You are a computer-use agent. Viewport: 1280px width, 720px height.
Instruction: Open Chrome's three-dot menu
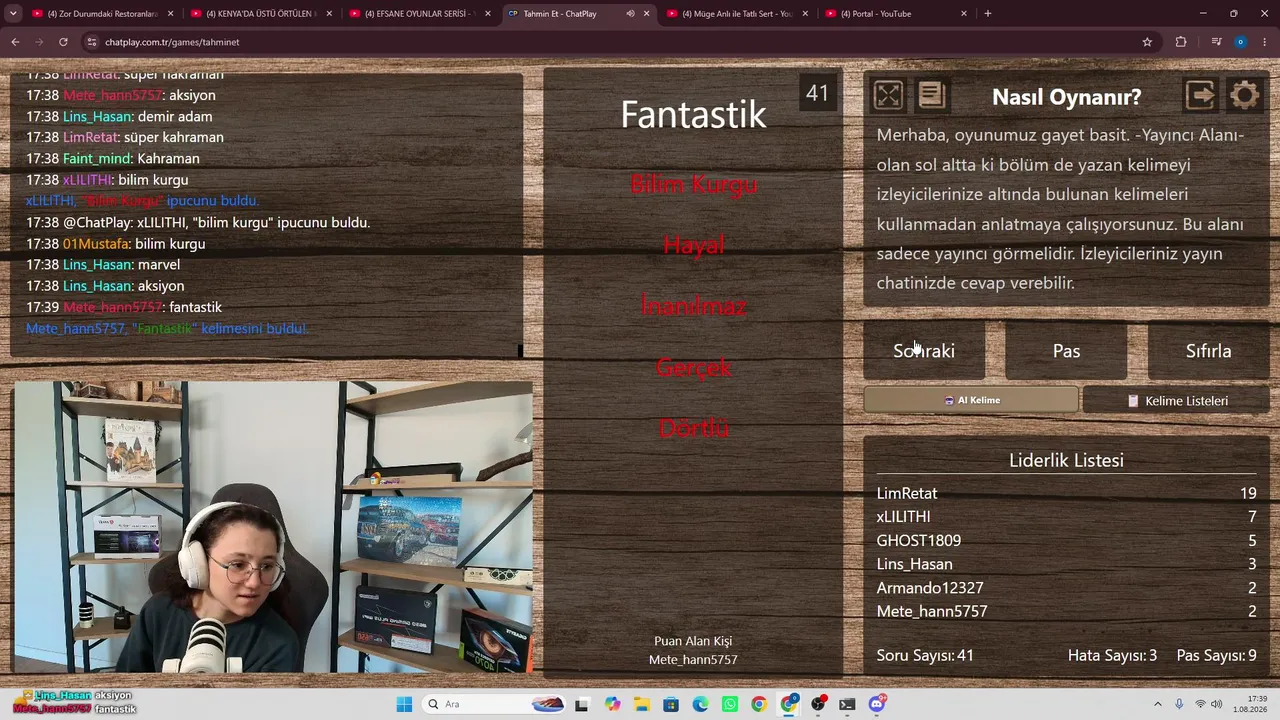coord(1265,42)
